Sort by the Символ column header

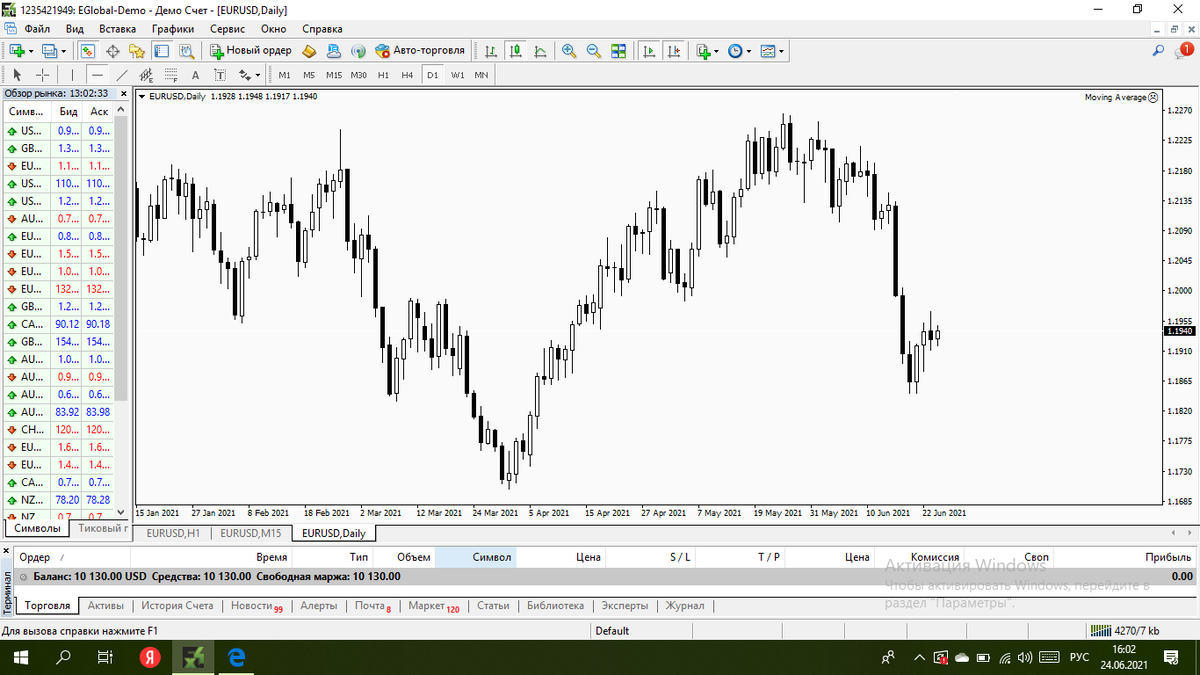[491, 557]
